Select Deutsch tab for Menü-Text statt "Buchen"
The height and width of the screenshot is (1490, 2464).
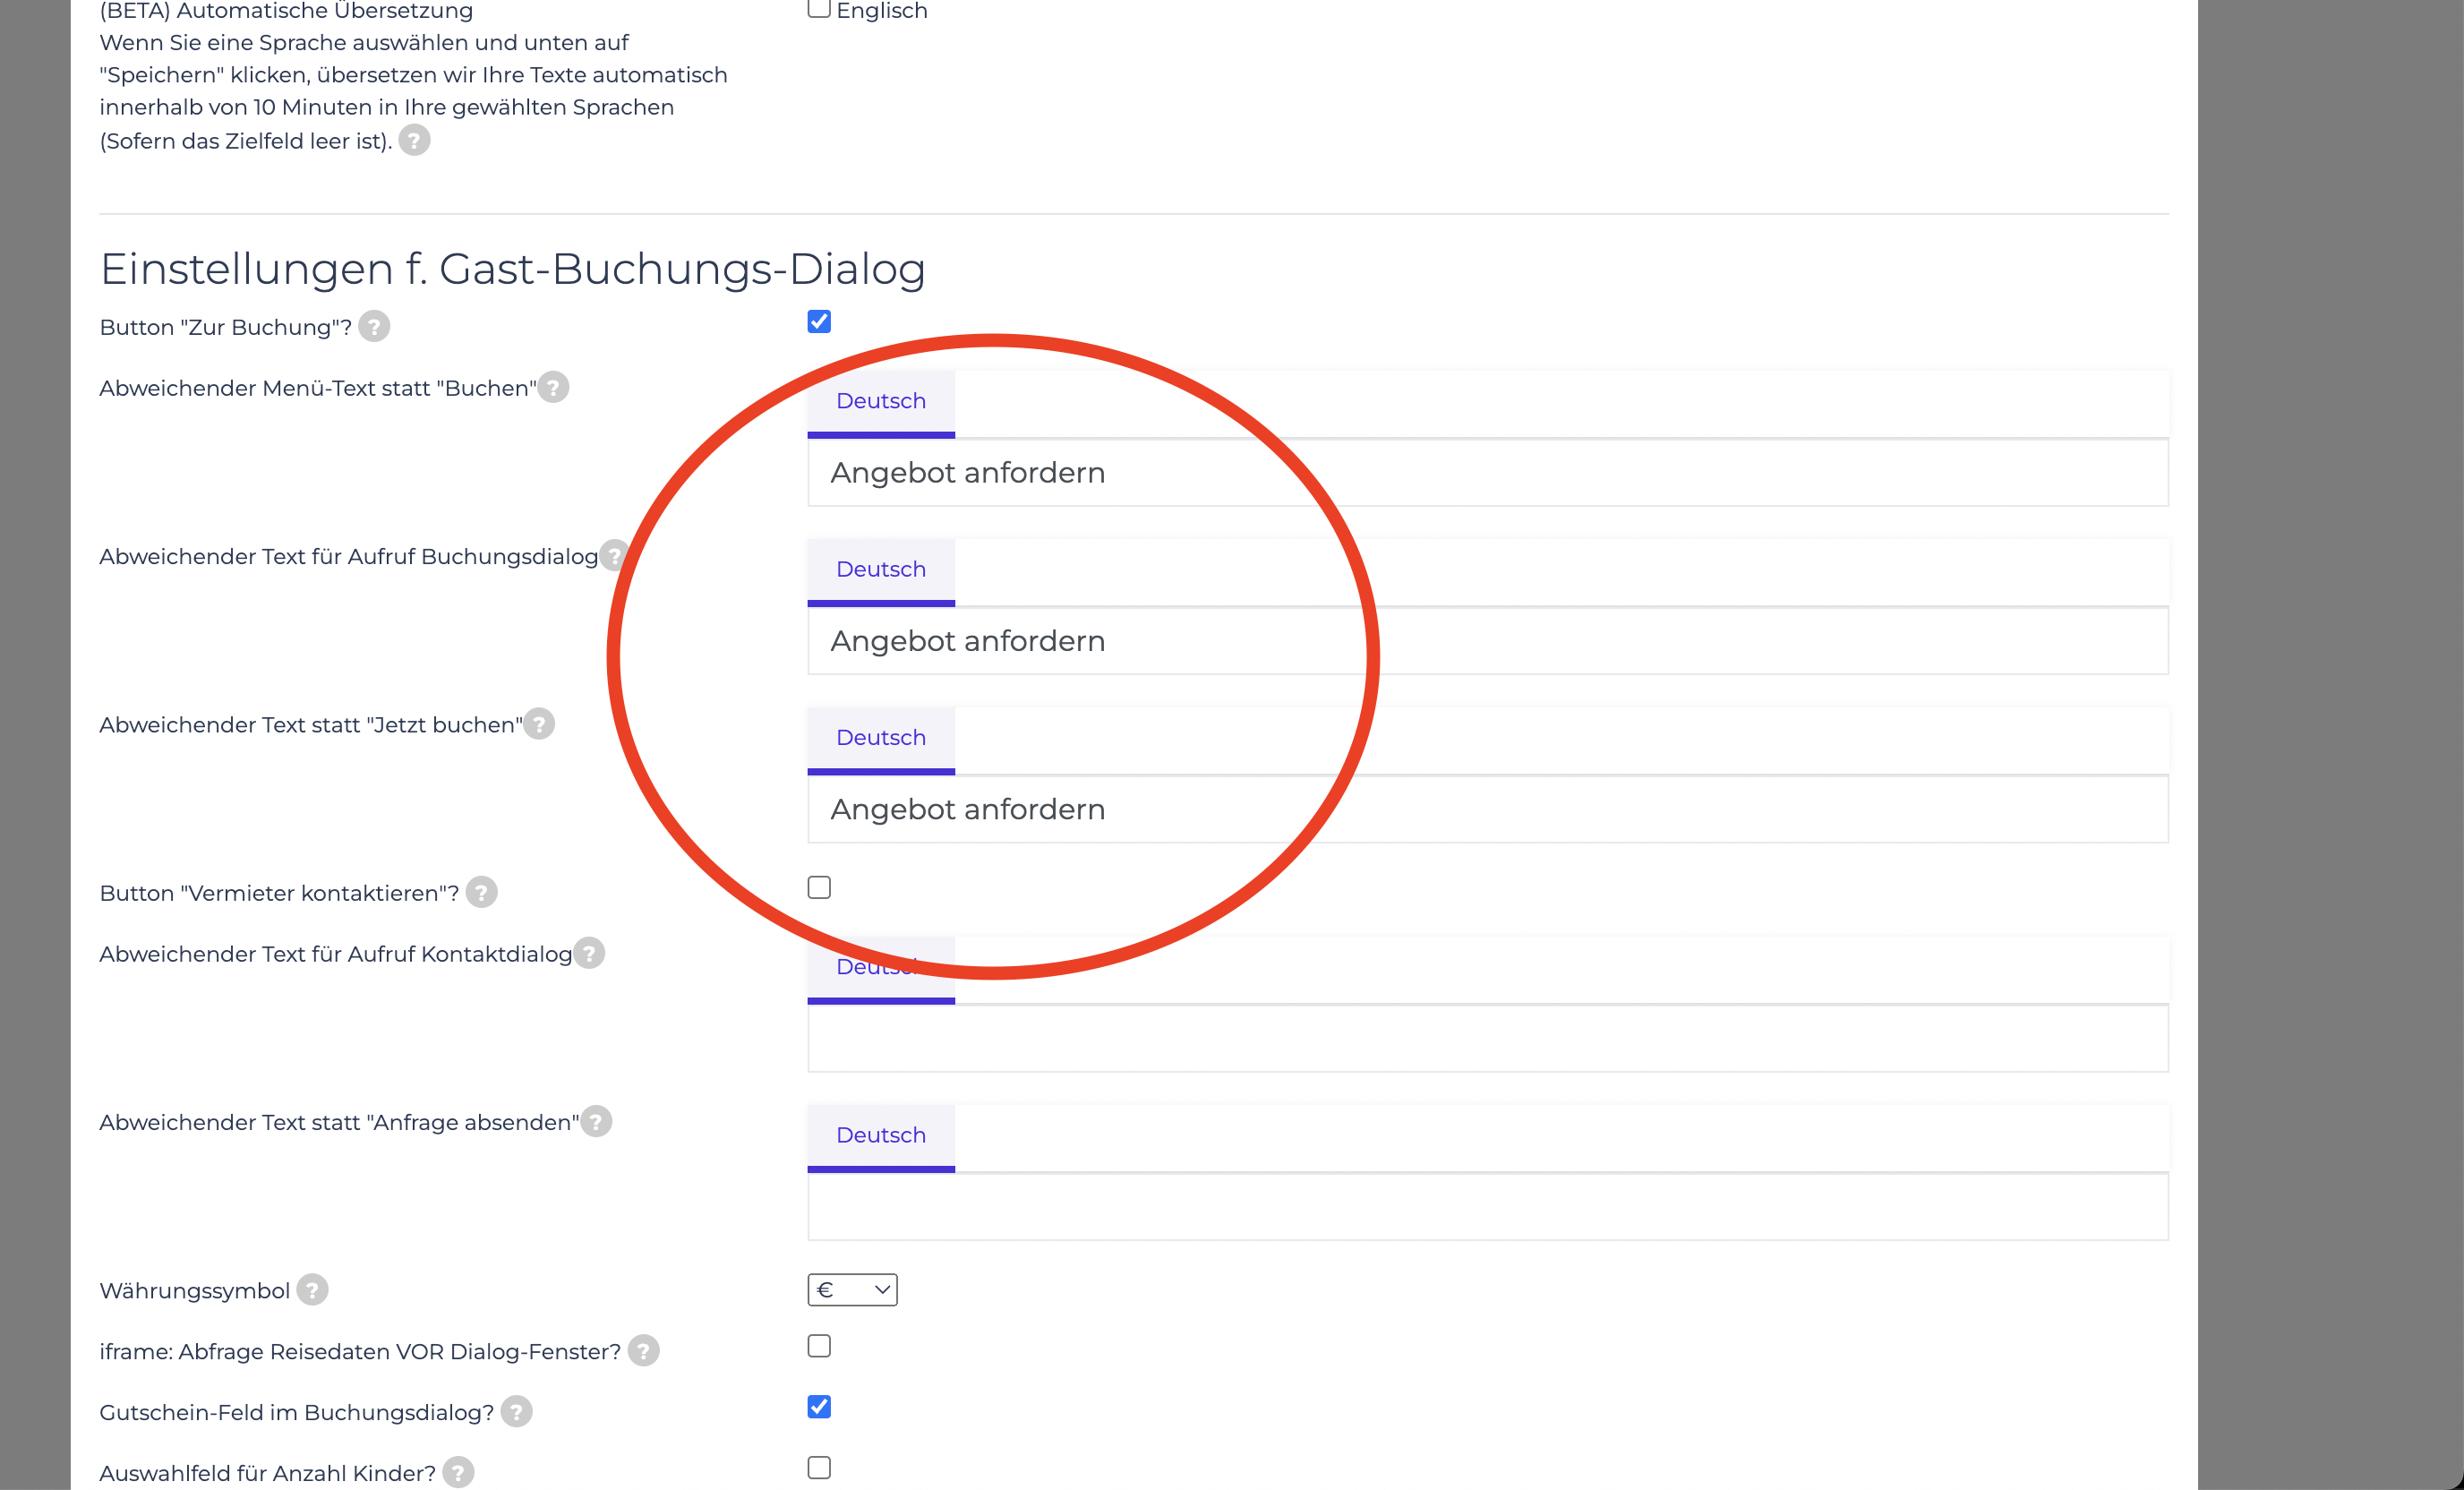coord(881,402)
